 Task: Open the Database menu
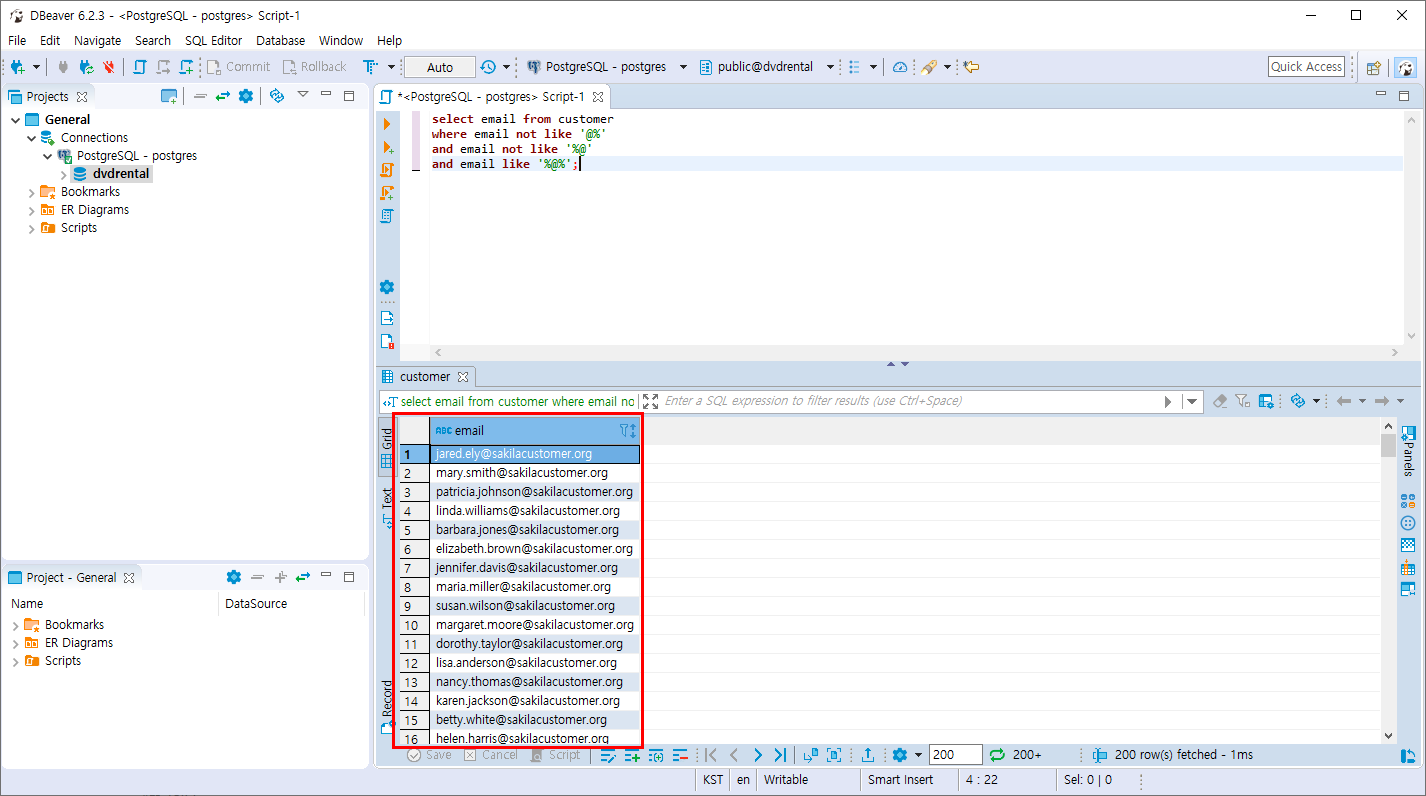280,40
